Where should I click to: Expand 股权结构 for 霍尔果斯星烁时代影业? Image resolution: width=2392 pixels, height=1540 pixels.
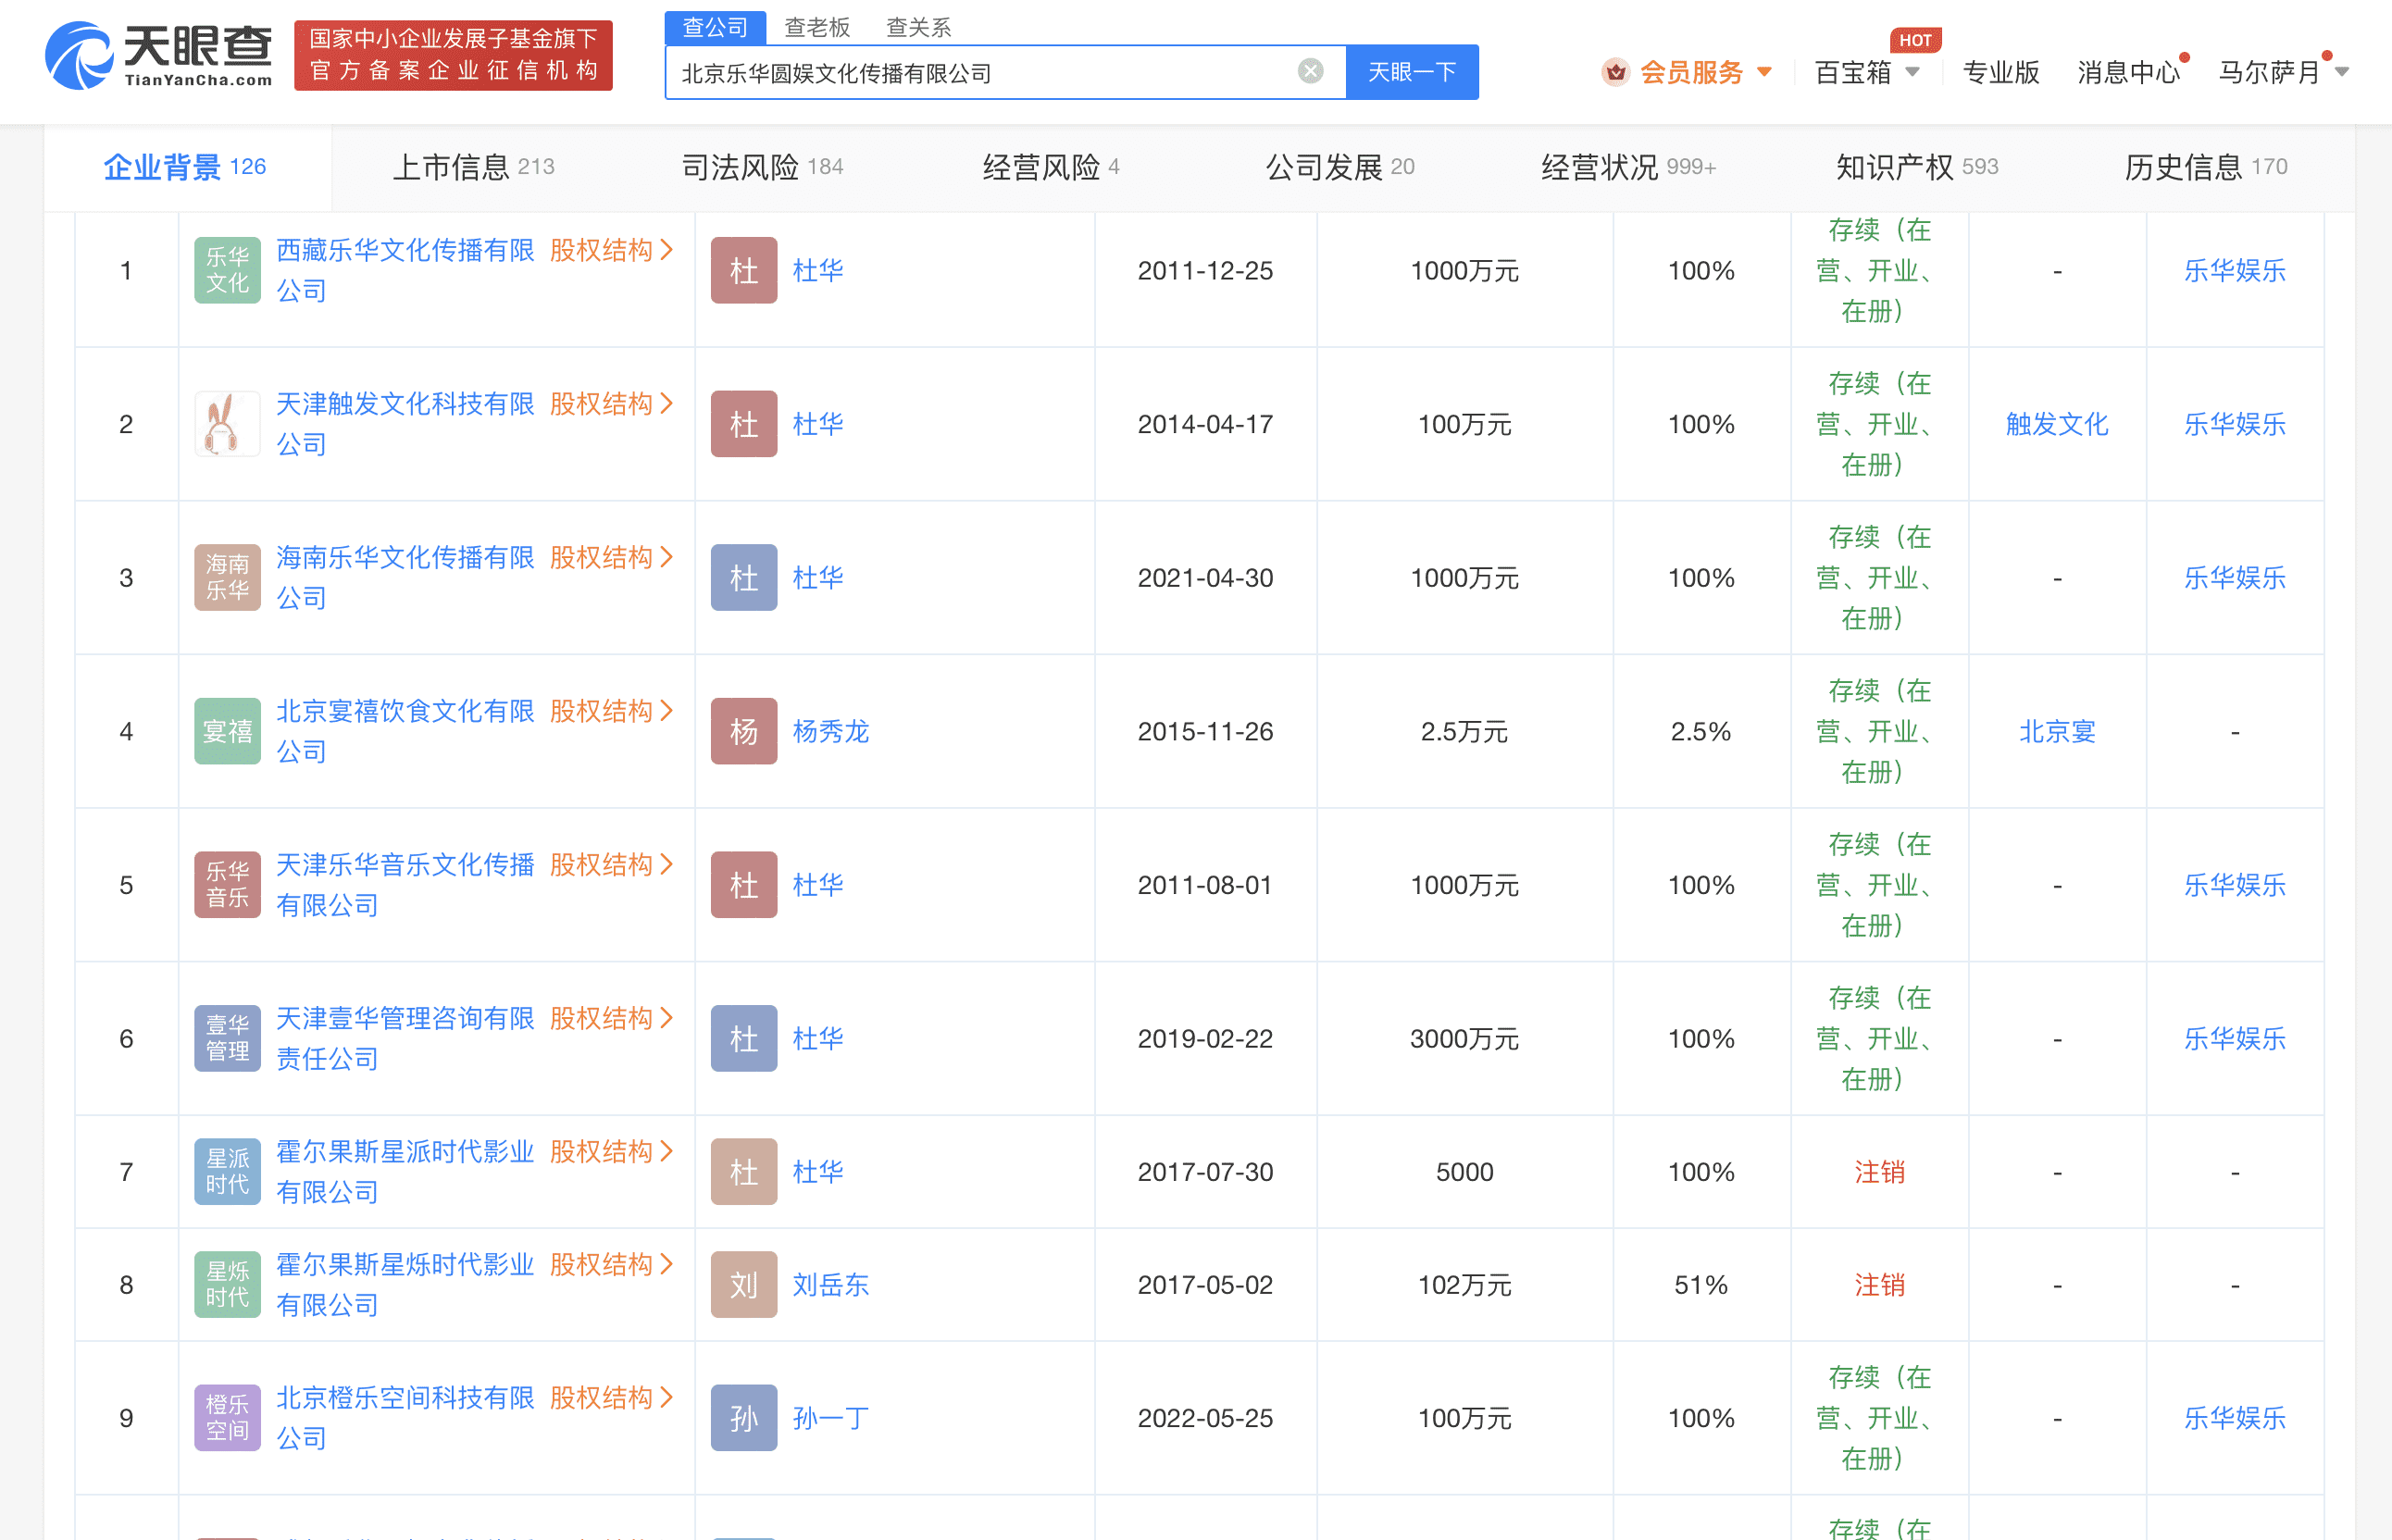(x=612, y=1264)
